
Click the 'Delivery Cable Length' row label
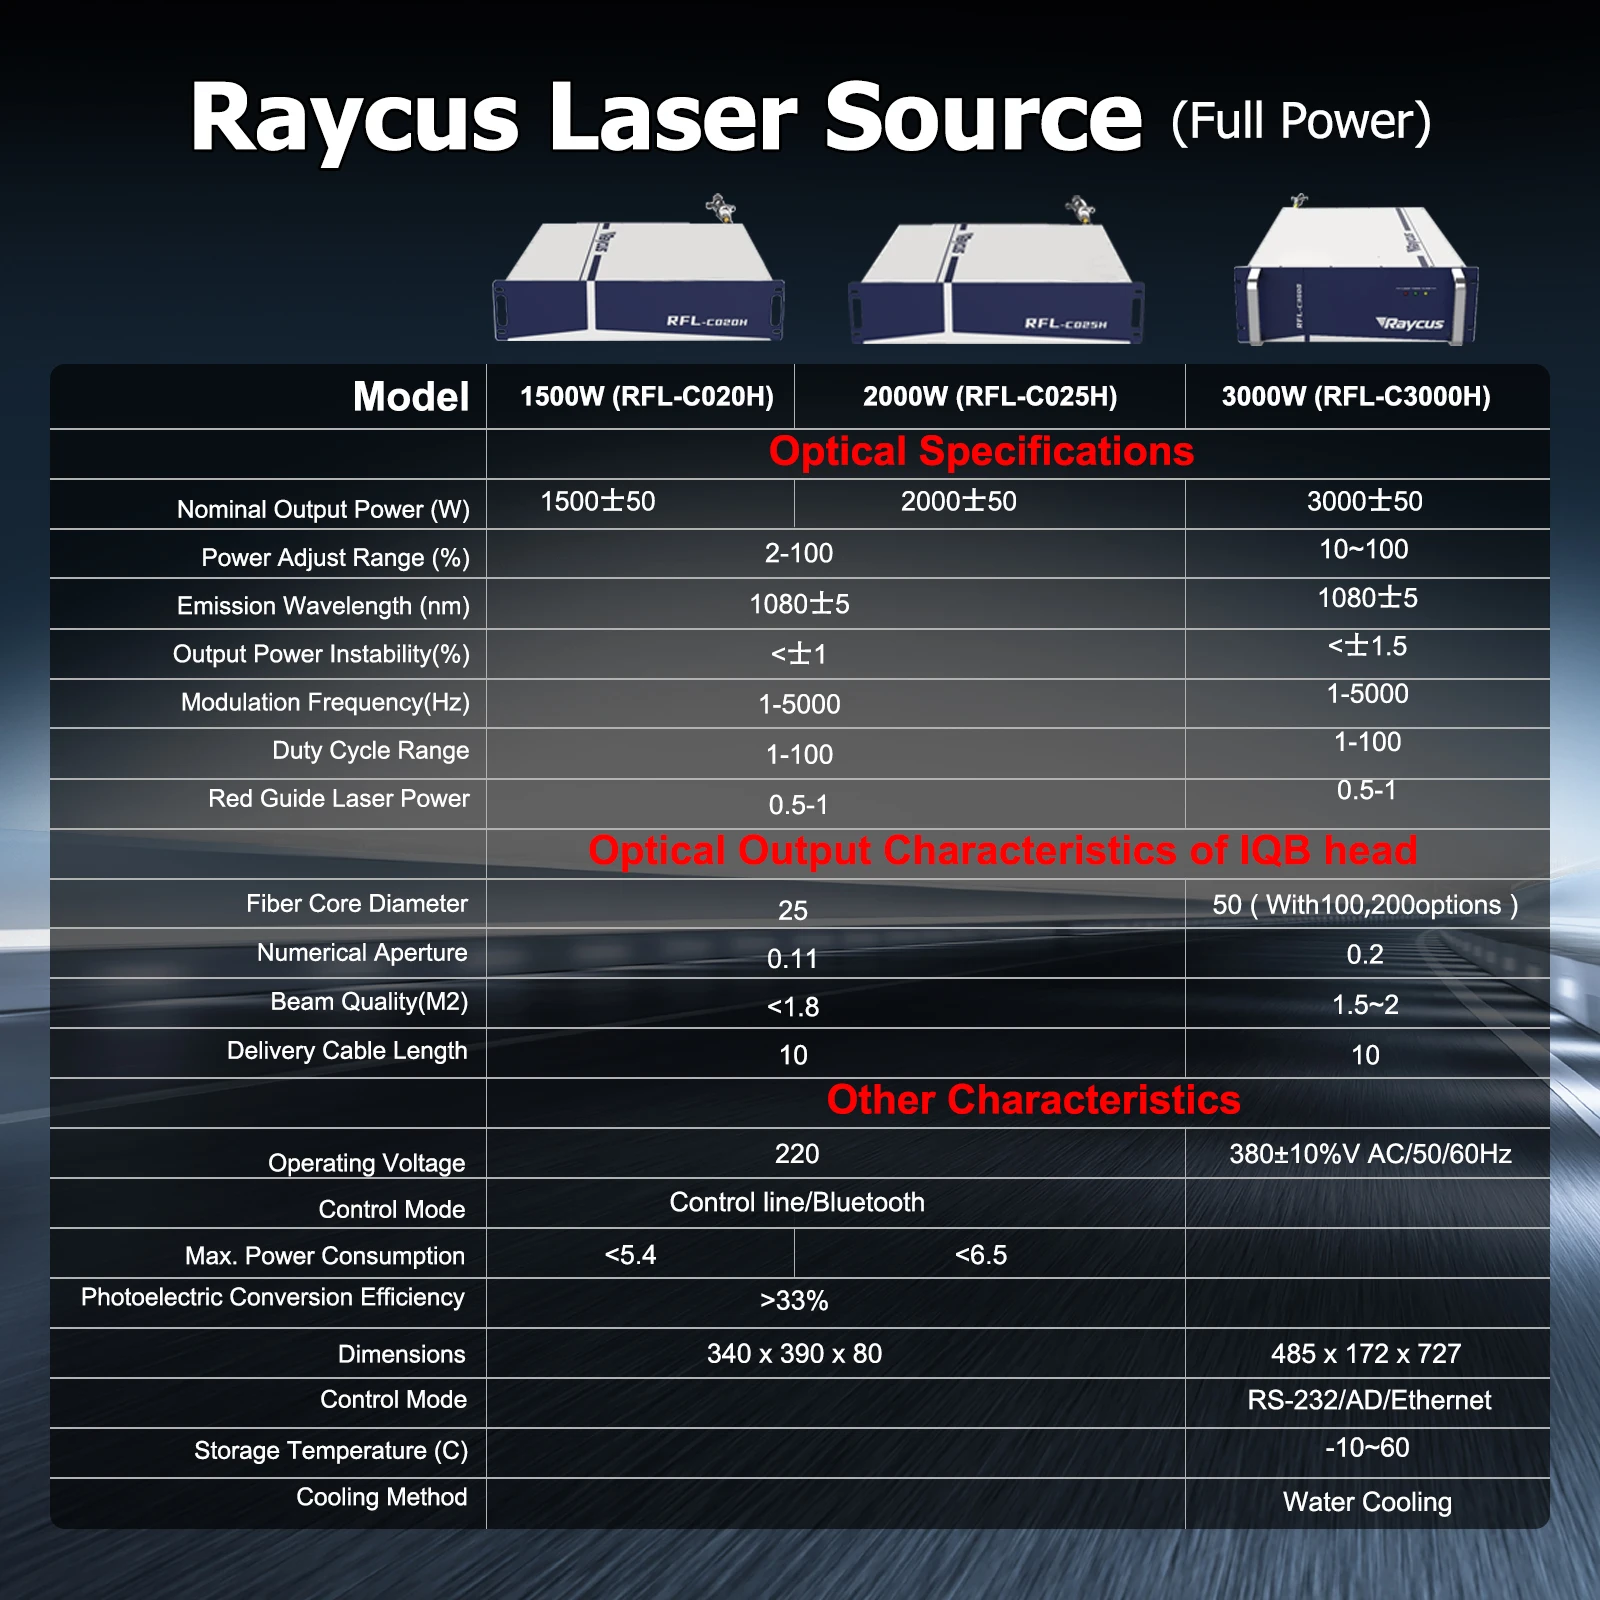pos(347,1051)
